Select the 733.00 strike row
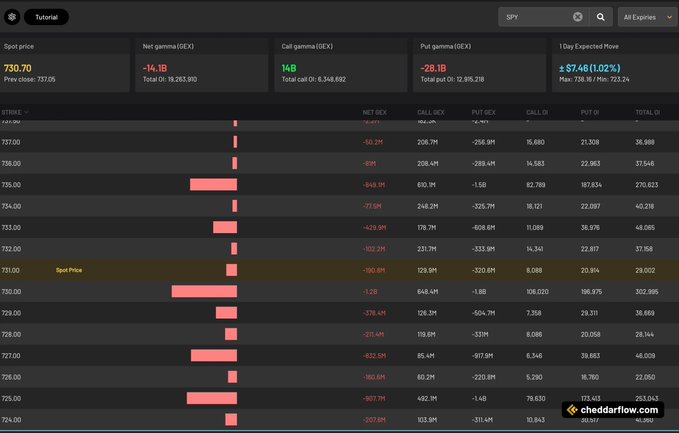 tap(340, 227)
